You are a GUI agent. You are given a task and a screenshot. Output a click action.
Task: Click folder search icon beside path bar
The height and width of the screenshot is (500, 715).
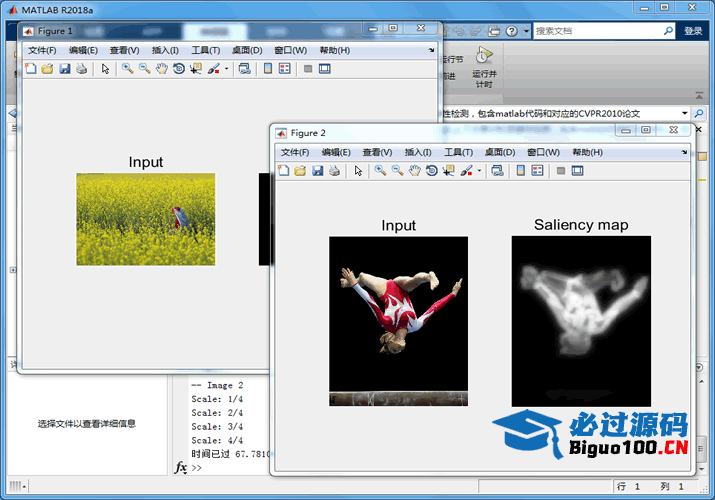point(699,113)
